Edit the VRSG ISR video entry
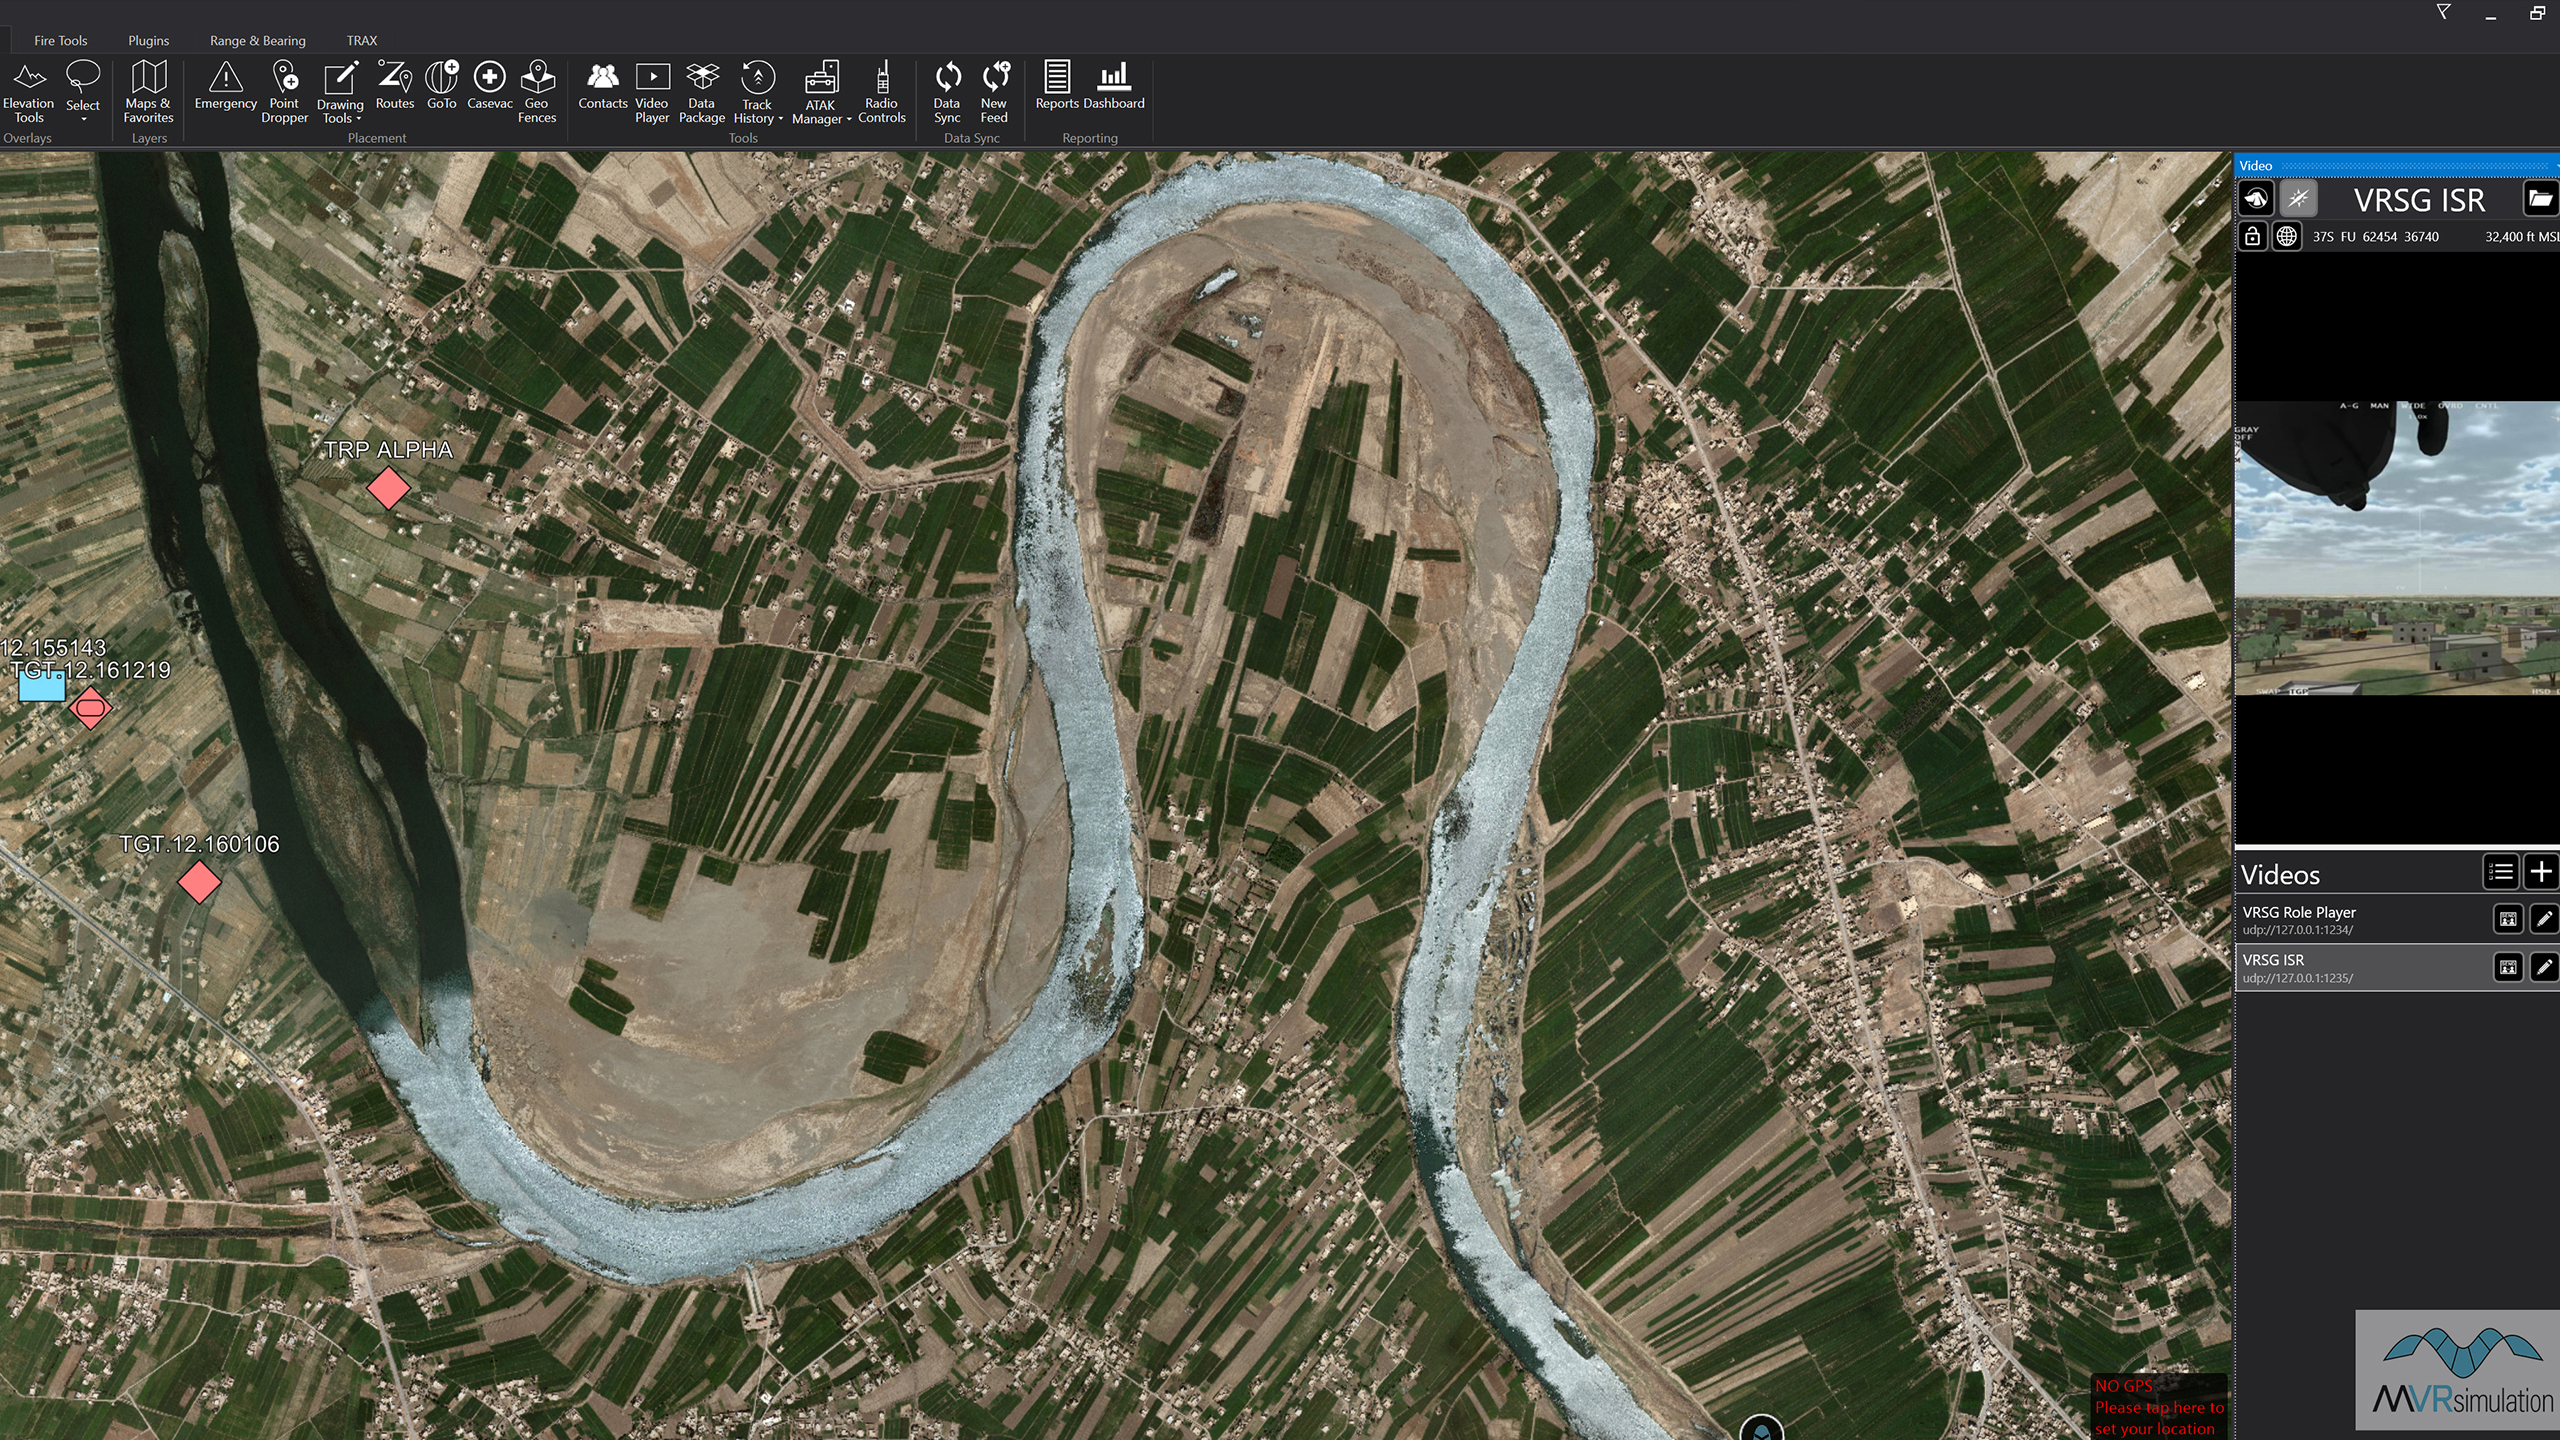2560x1440 pixels. click(x=2544, y=967)
